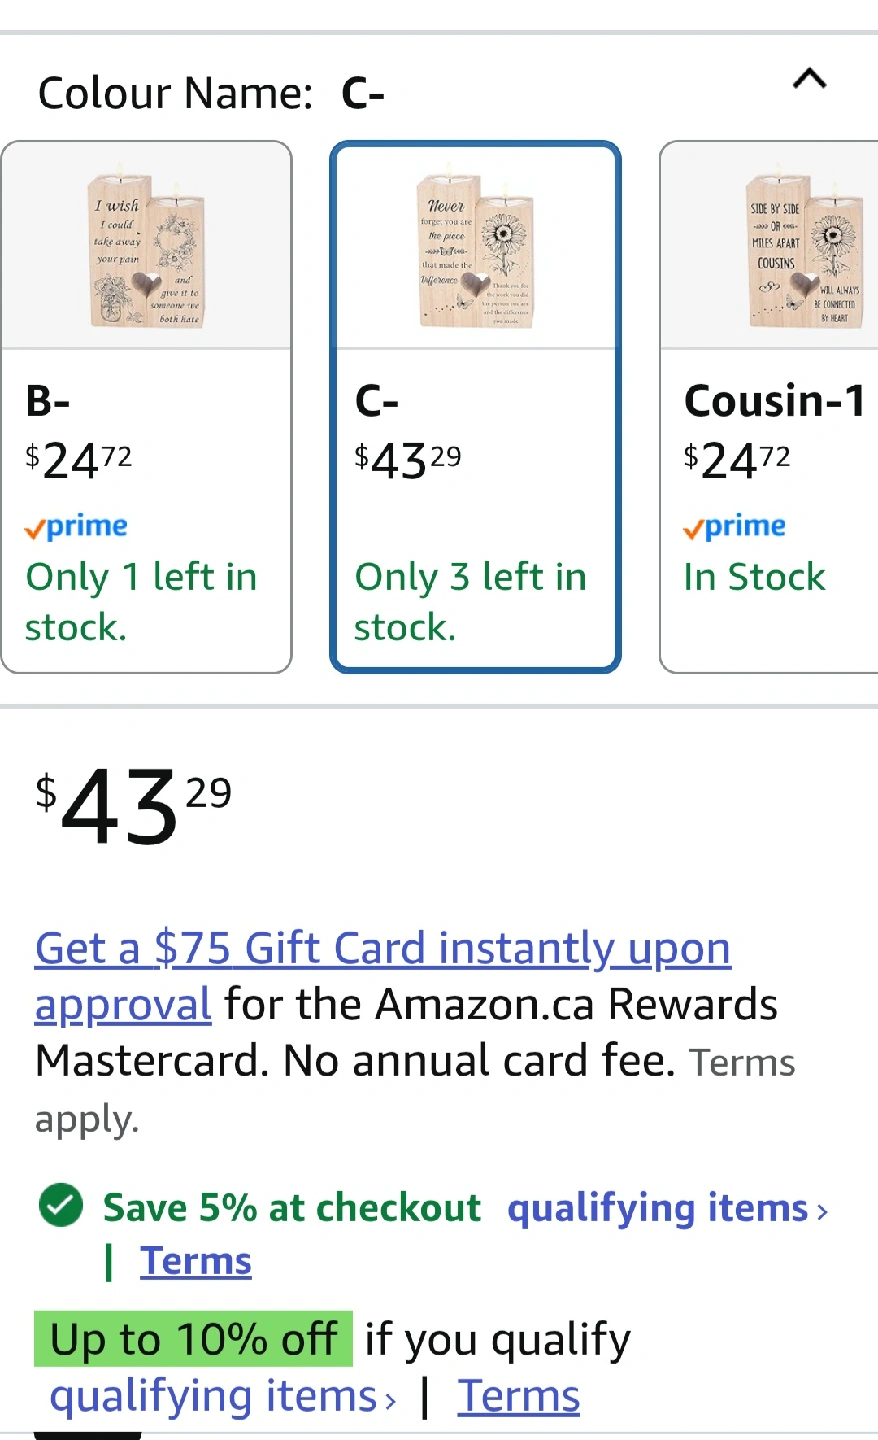878x1440 pixels.
Task: Tap the Cousin-1 option label
Action: pyautogui.click(x=774, y=401)
